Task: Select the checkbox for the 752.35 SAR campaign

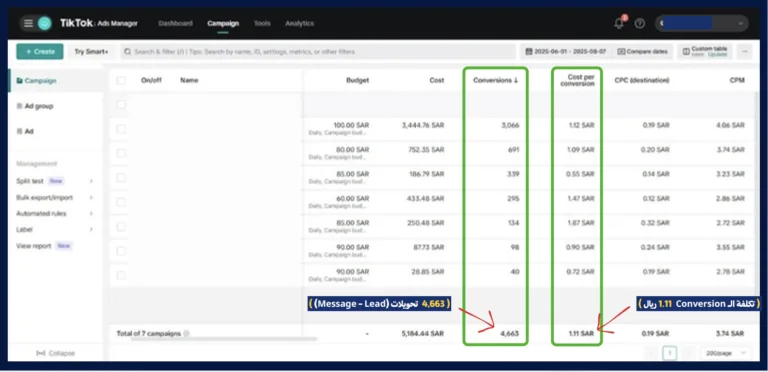Action: click(121, 153)
